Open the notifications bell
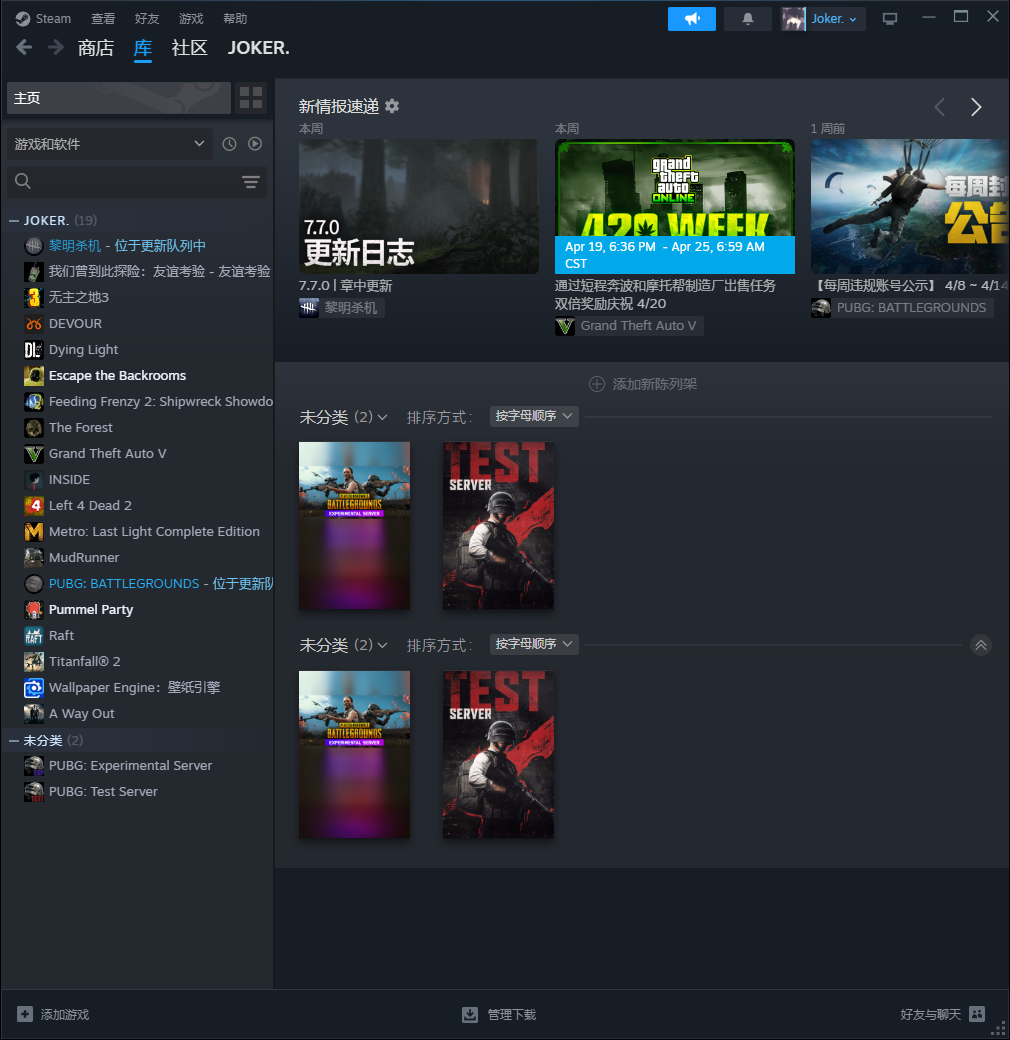This screenshot has width=1010, height=1040. pos(747,19)
